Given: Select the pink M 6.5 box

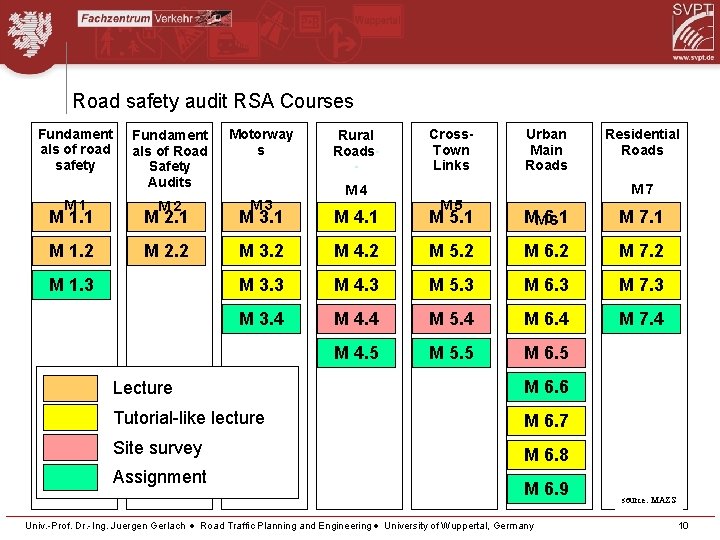Looking at the screenshot, I should click(x=546, y=353).
